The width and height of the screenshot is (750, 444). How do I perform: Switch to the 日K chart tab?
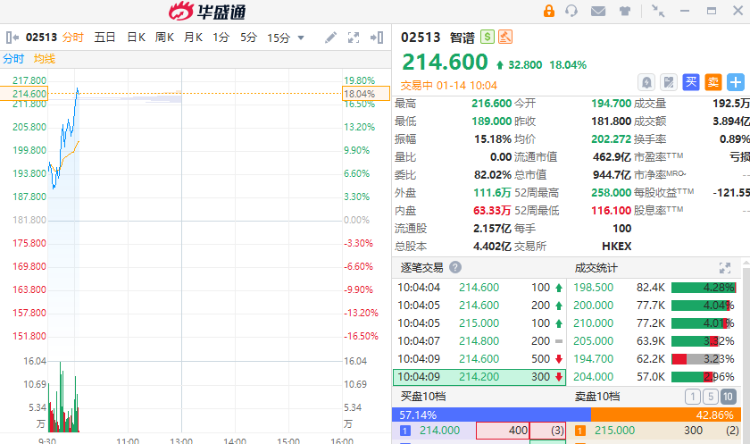pos(136,38)
